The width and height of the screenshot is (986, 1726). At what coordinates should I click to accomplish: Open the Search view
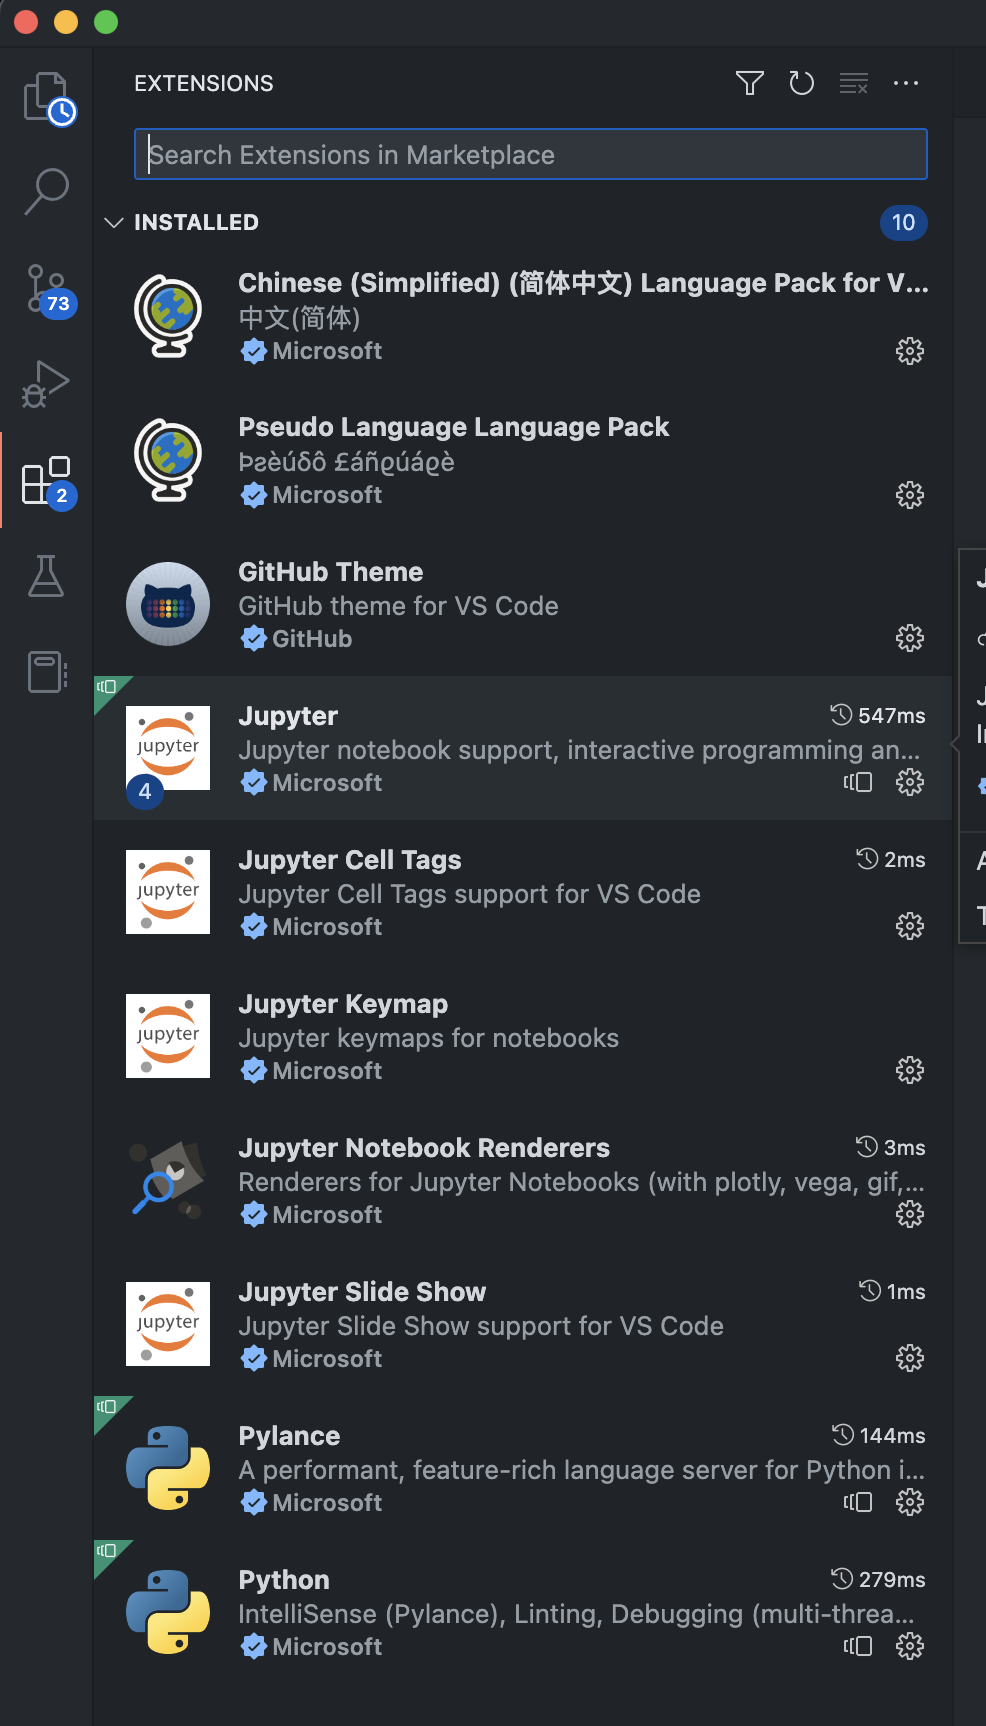click(x=46, y=190)
